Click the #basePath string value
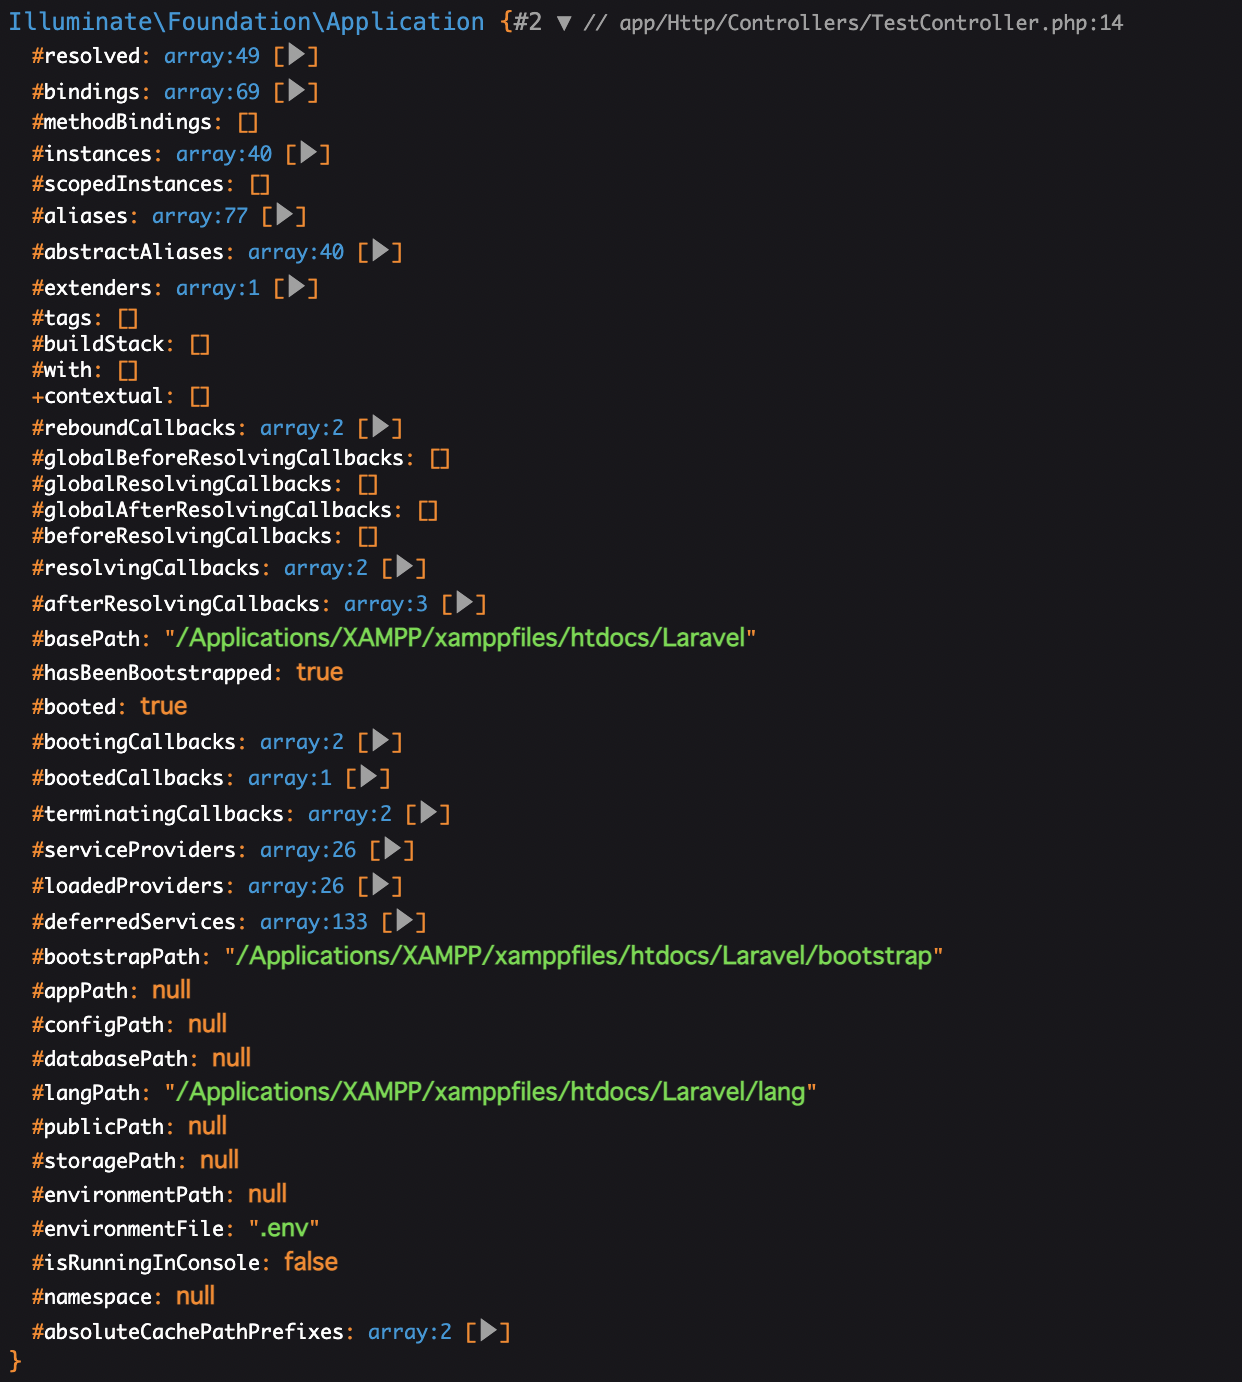The height and width of the screenshot is (1382, 1242). tap(461, 638)
